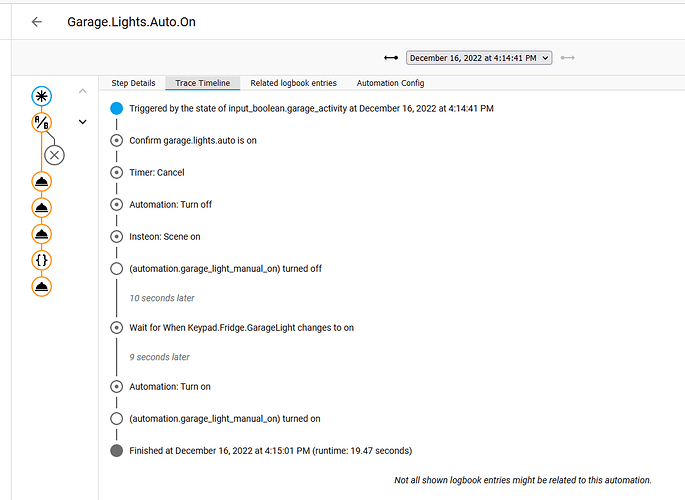Go to the newer trace arrow
This screenshot has width=685, height=500.
pyautogui.click(x=568, y=58)
